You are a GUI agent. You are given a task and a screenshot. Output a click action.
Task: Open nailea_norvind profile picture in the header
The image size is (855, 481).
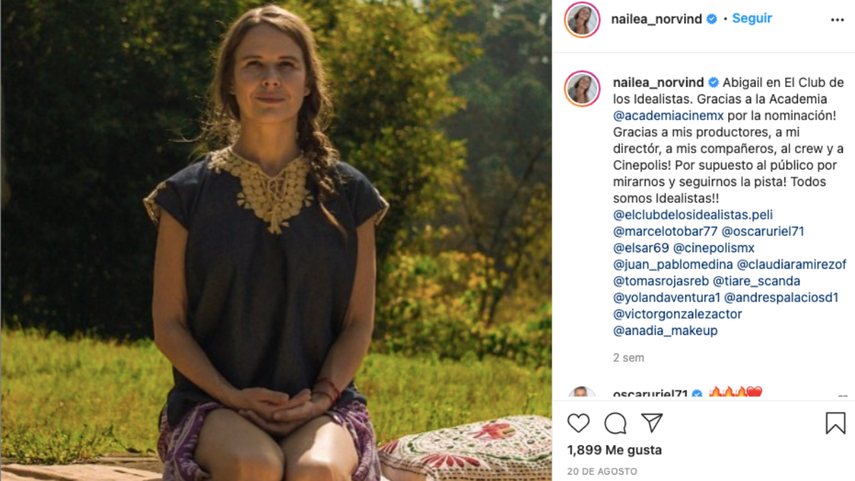(582, 20)
